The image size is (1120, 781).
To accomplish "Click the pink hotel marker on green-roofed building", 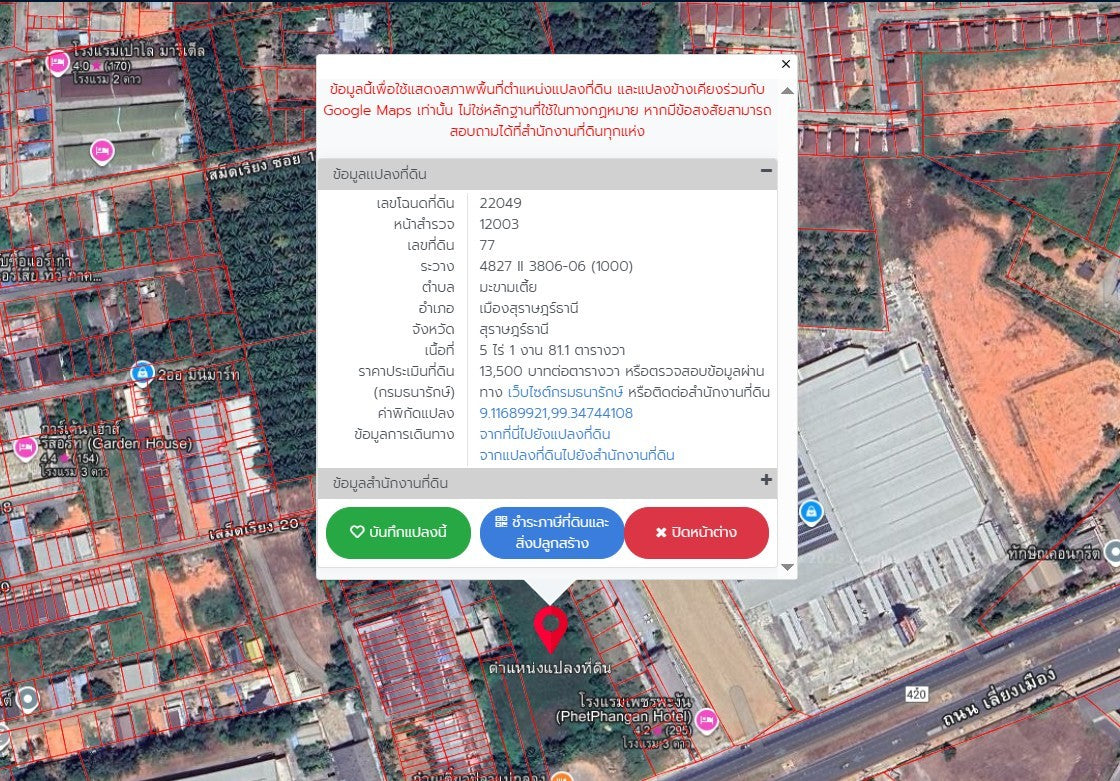I will pos(101,152).
